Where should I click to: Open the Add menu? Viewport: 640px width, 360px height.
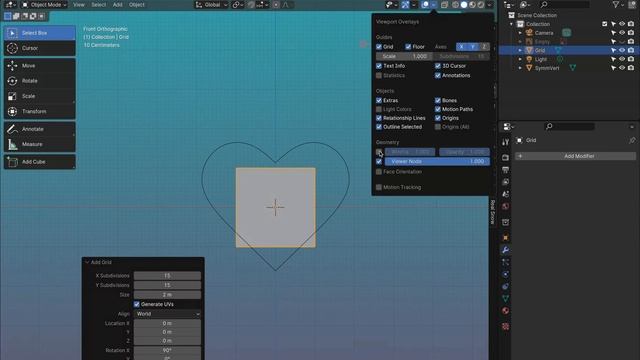[x=118, y=5]
